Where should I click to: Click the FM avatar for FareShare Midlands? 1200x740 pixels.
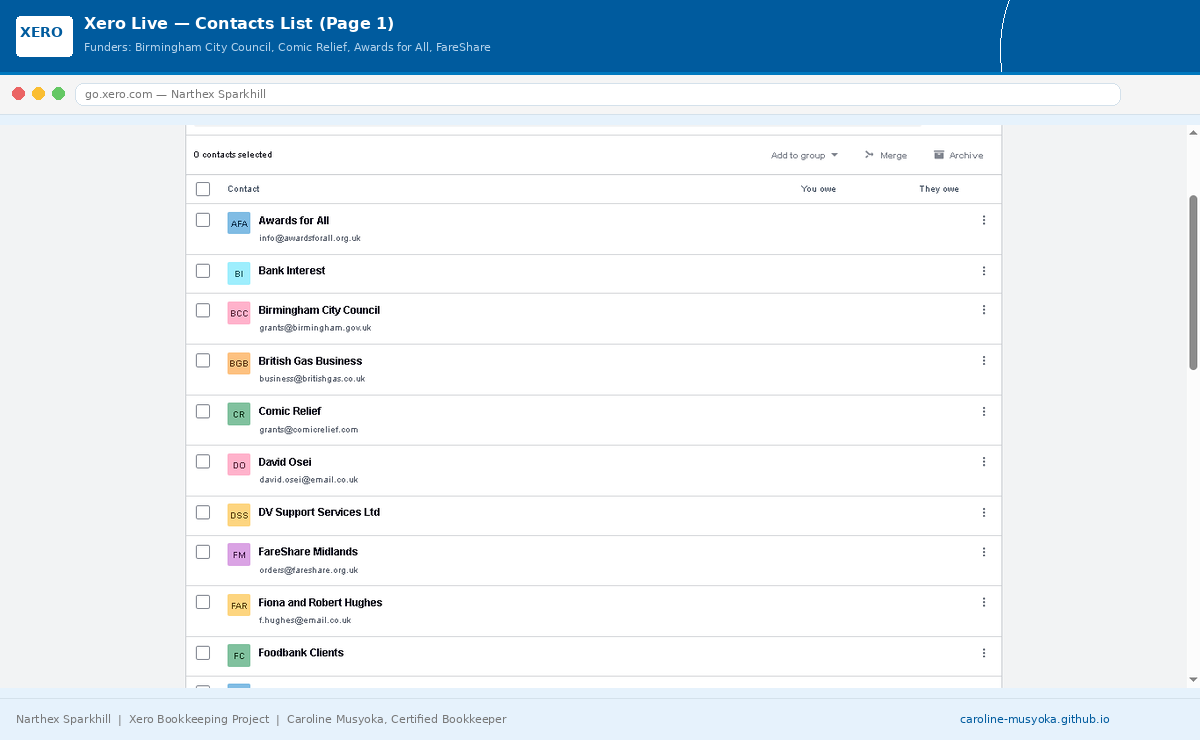(x=239, y=554)
